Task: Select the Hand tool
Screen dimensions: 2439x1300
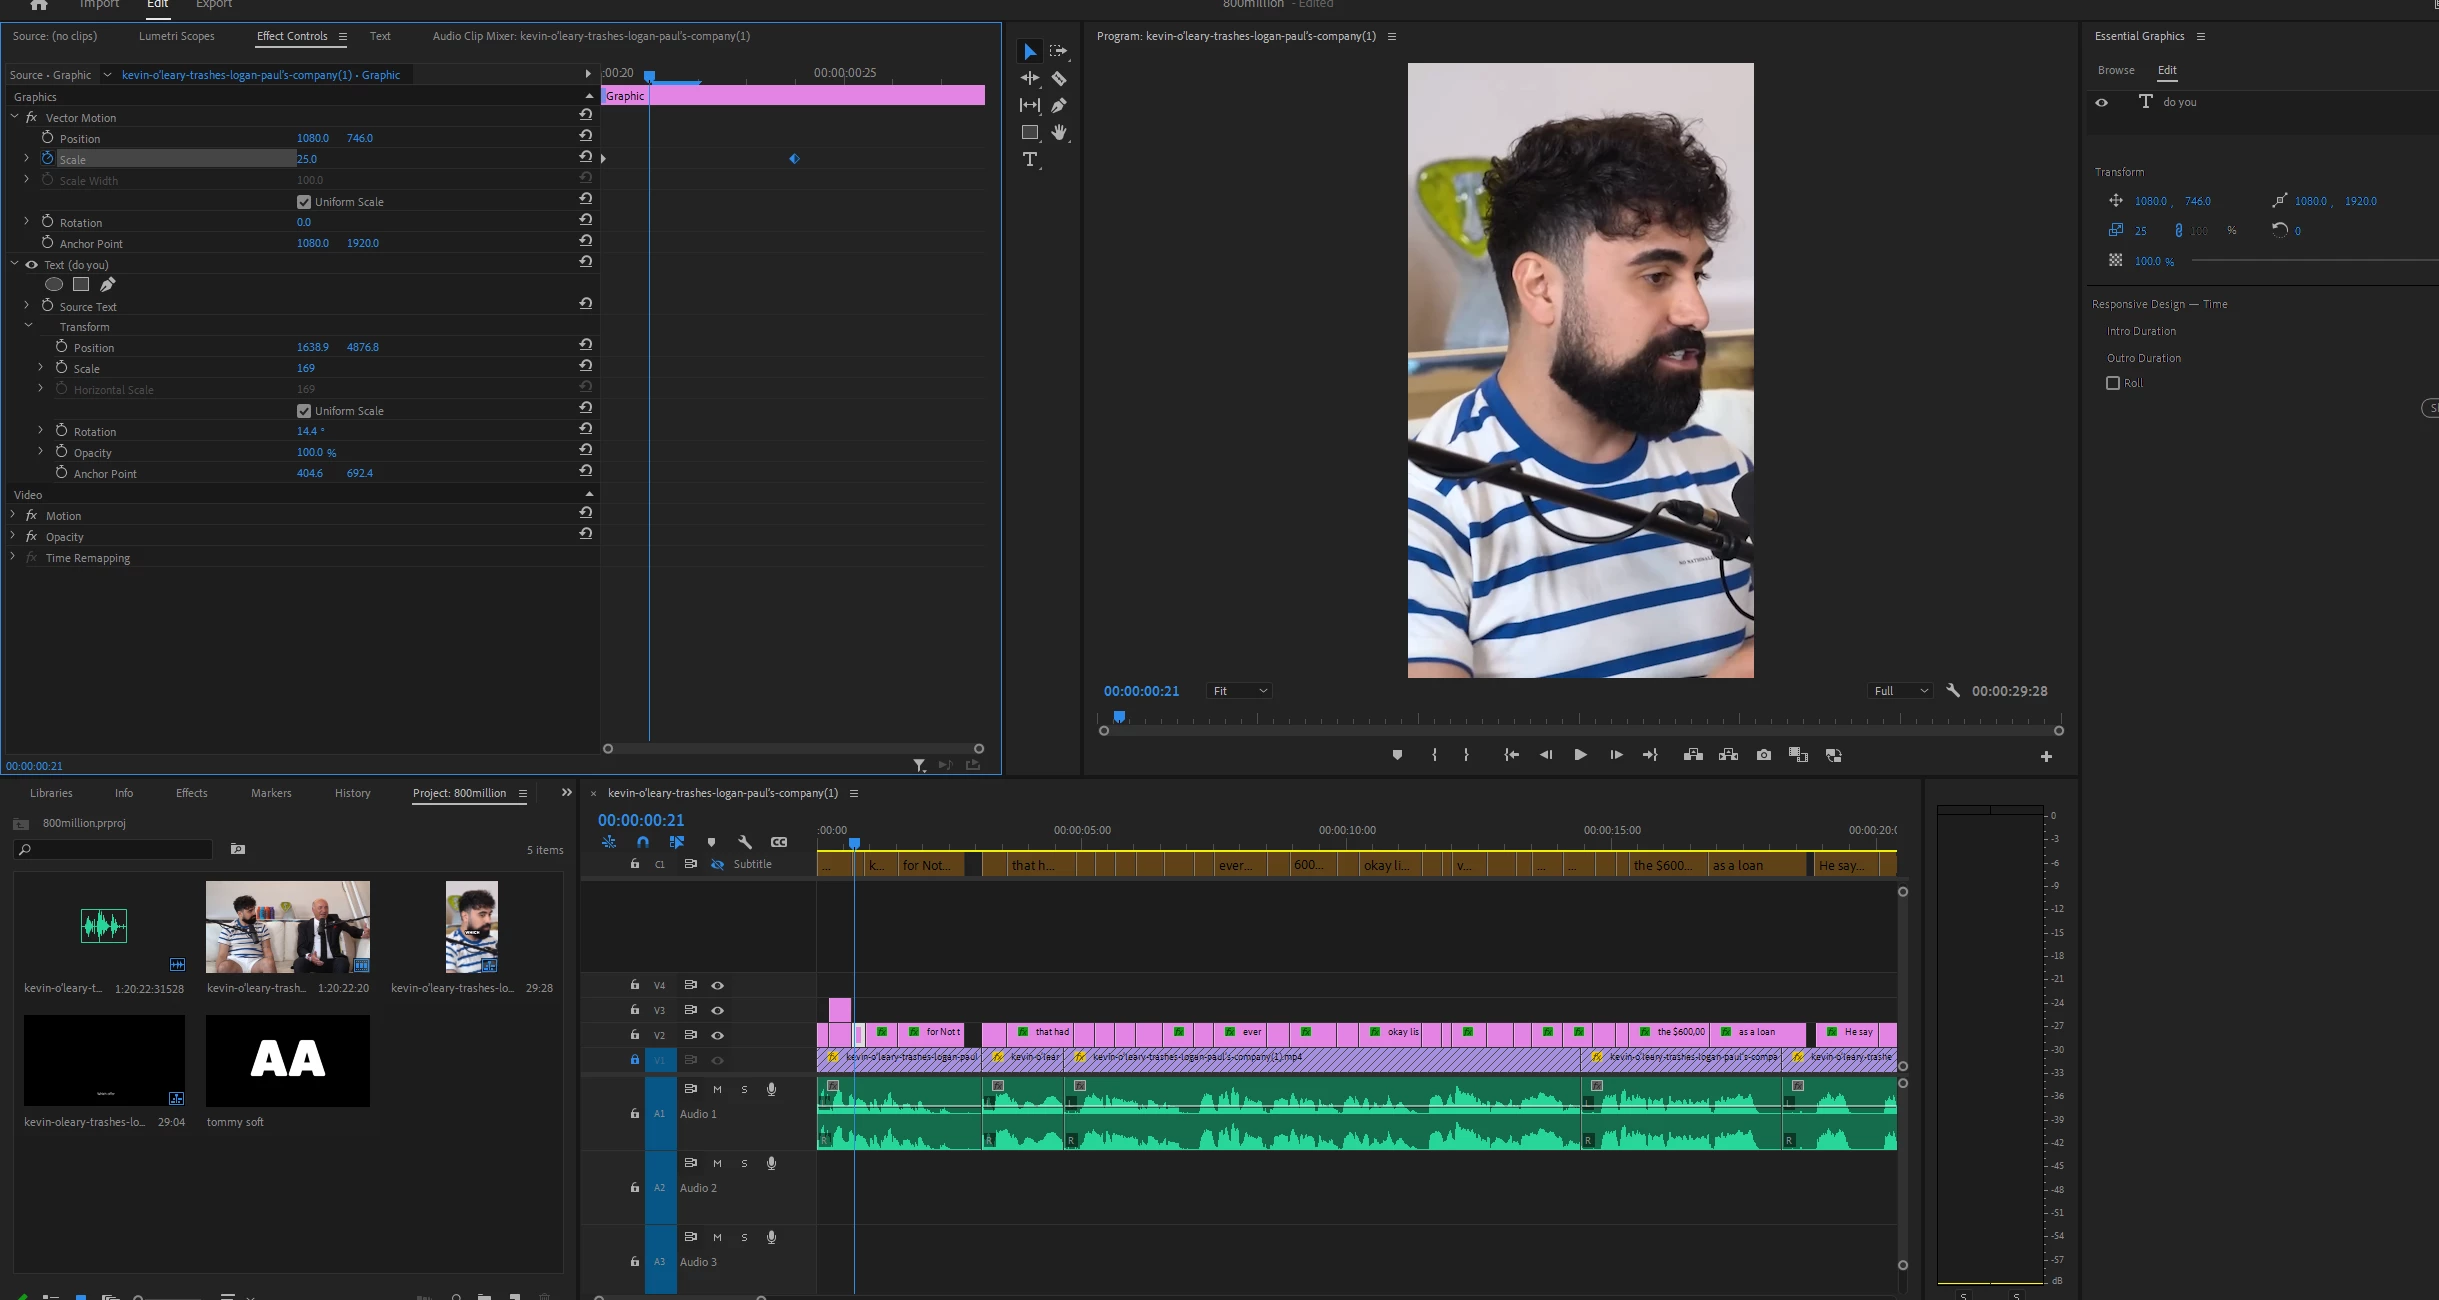Action: pyautogui.click(x=1059, y=132)
